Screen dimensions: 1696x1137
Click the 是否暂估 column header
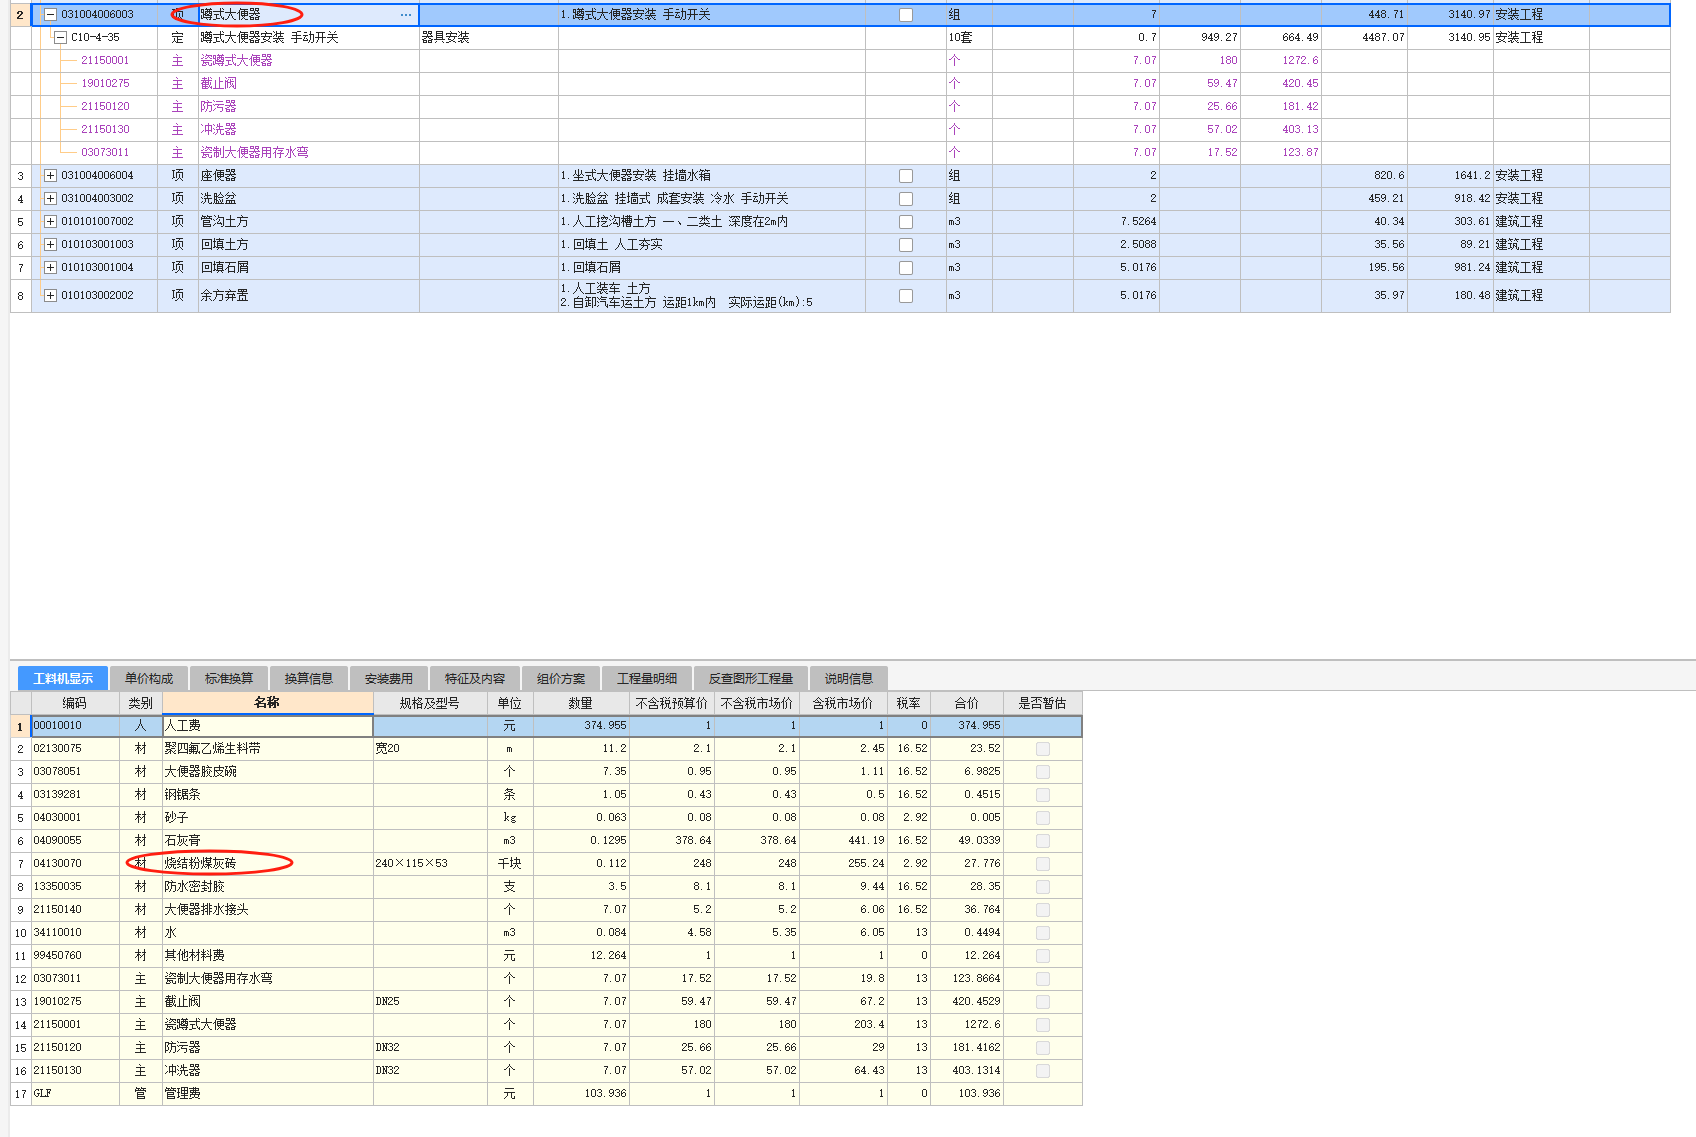pyautogui.click(x=1042, y=703)
